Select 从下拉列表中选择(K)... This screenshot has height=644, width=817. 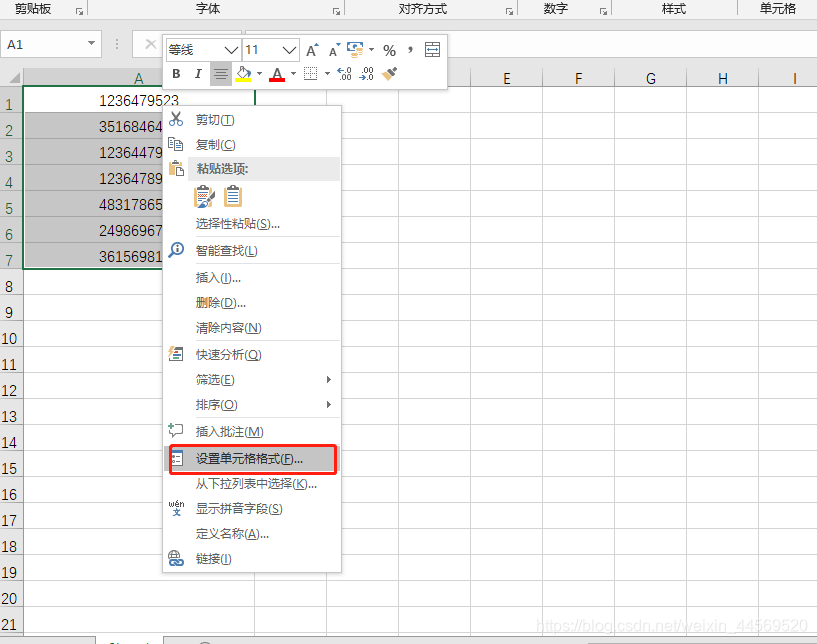252,484
